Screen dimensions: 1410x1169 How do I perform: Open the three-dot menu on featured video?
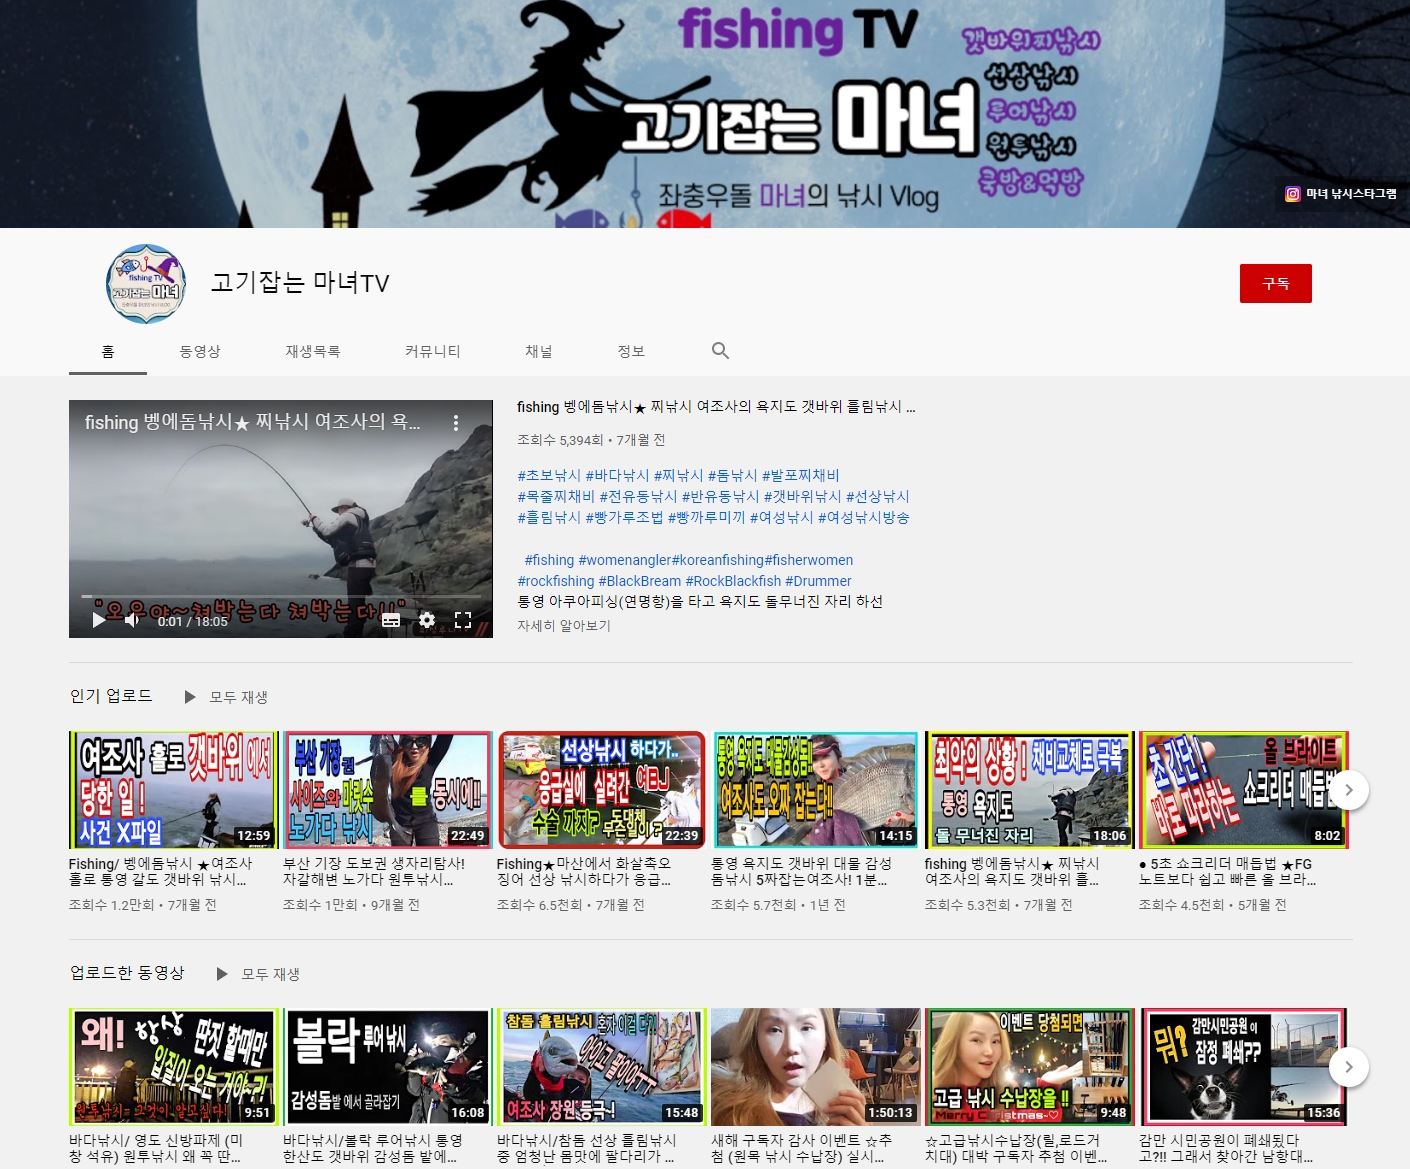(456, 423)
